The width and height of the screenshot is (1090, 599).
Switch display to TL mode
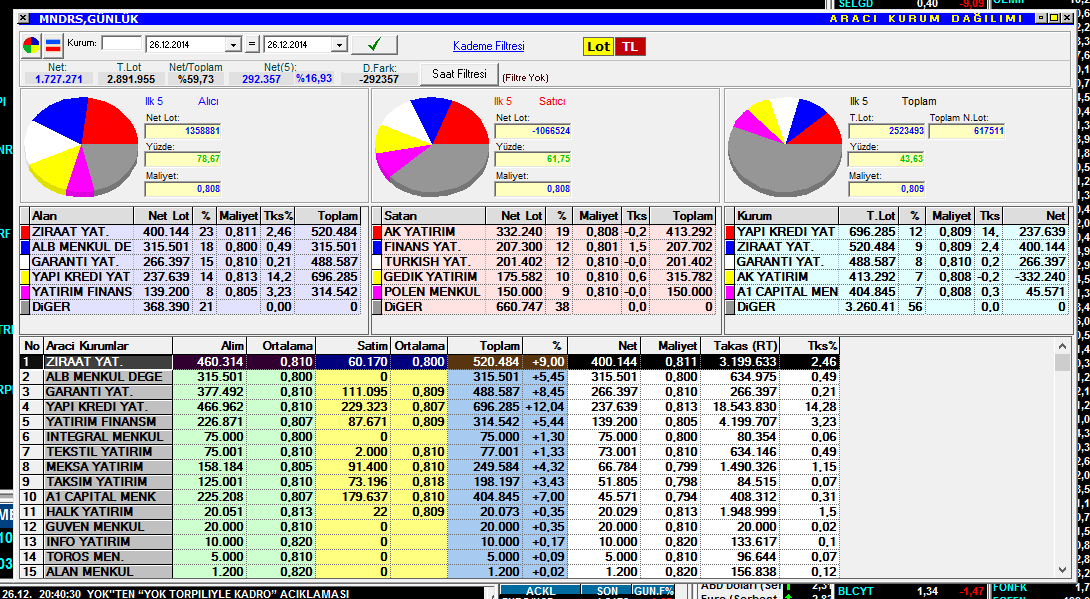(x=629, y=46)
